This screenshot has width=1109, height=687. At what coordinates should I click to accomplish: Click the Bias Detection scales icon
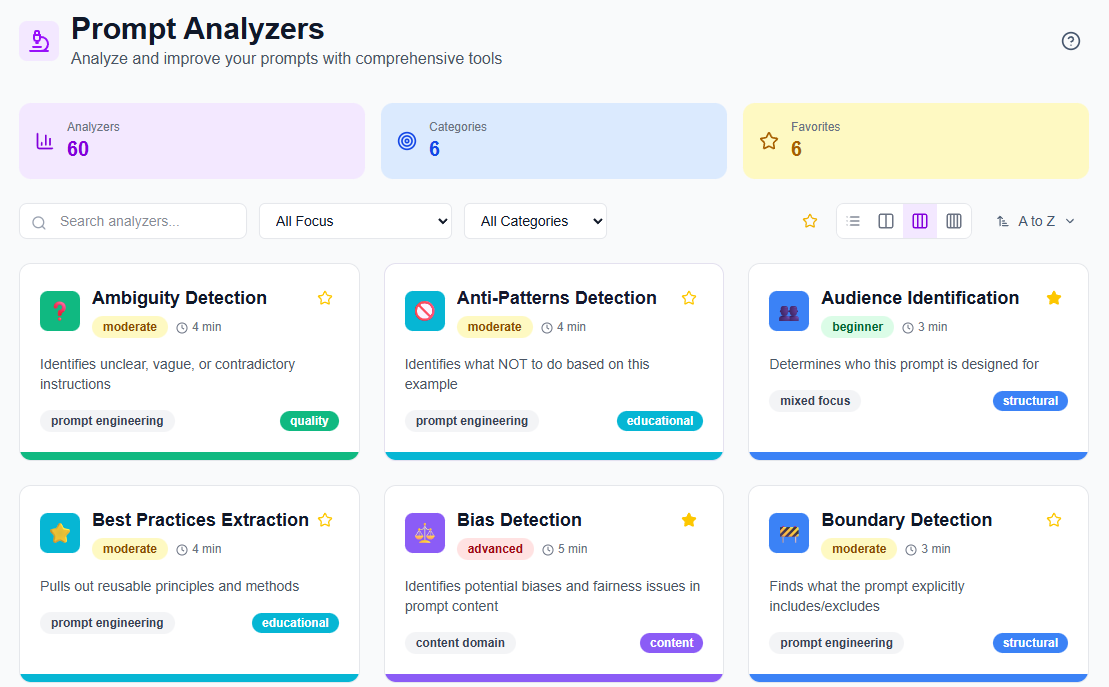point(424,533)
